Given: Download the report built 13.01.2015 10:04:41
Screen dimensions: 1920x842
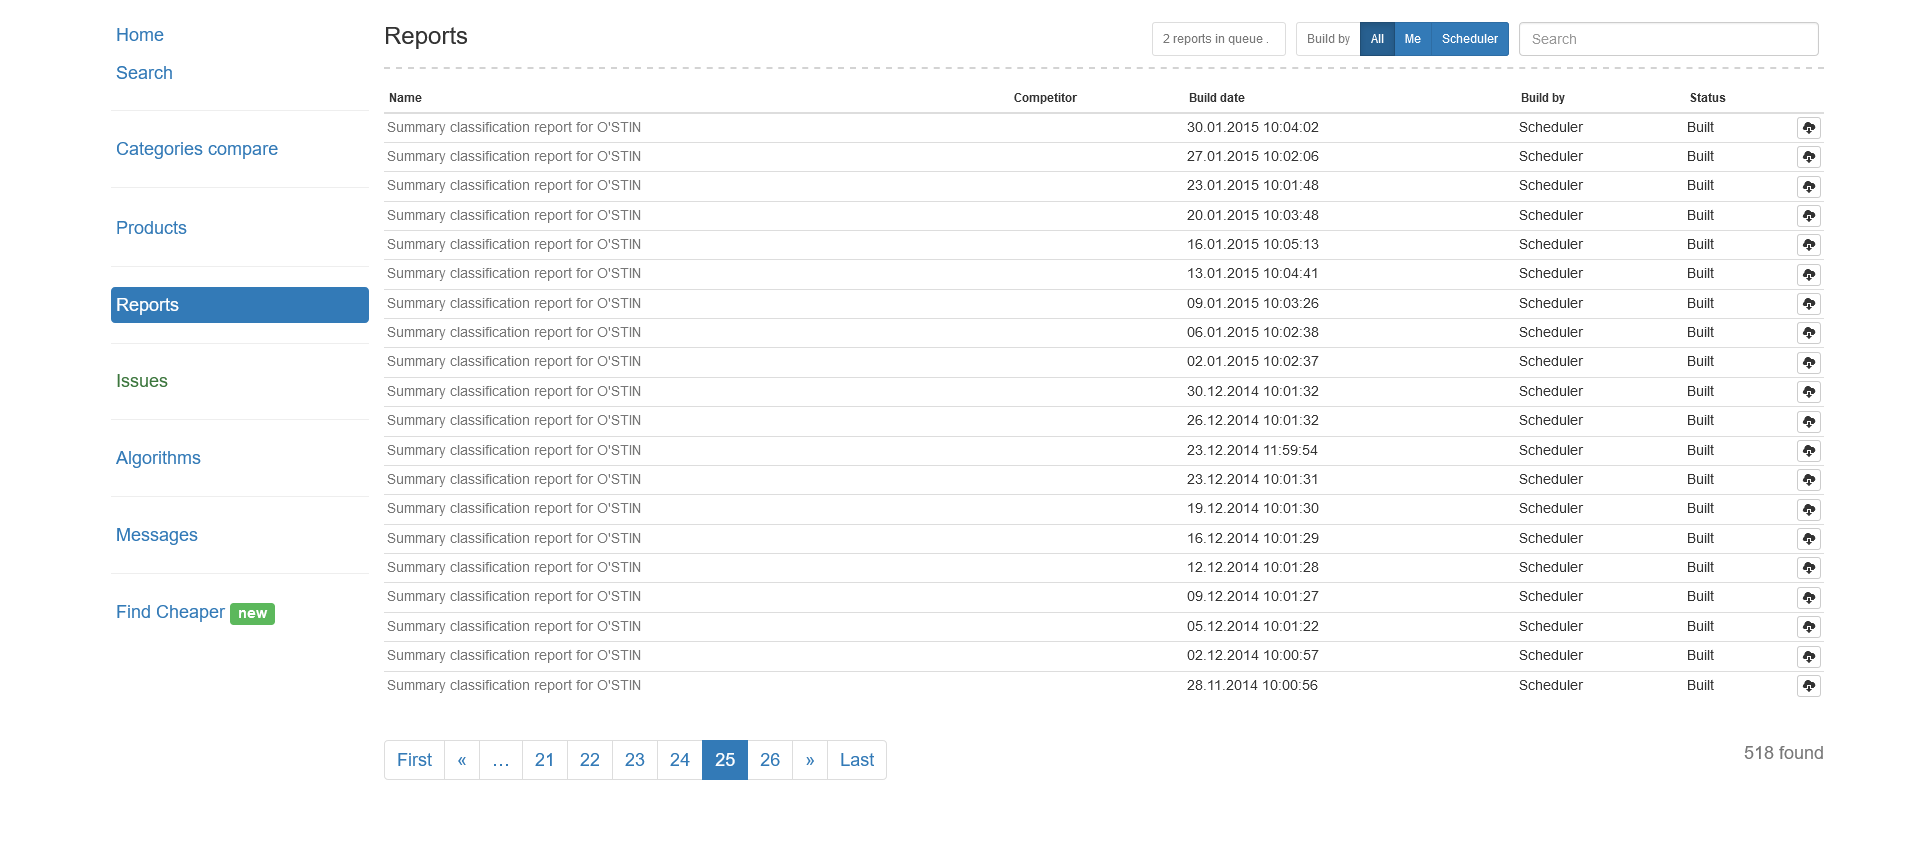Looking at the screenshot, I should point(1808,275).
